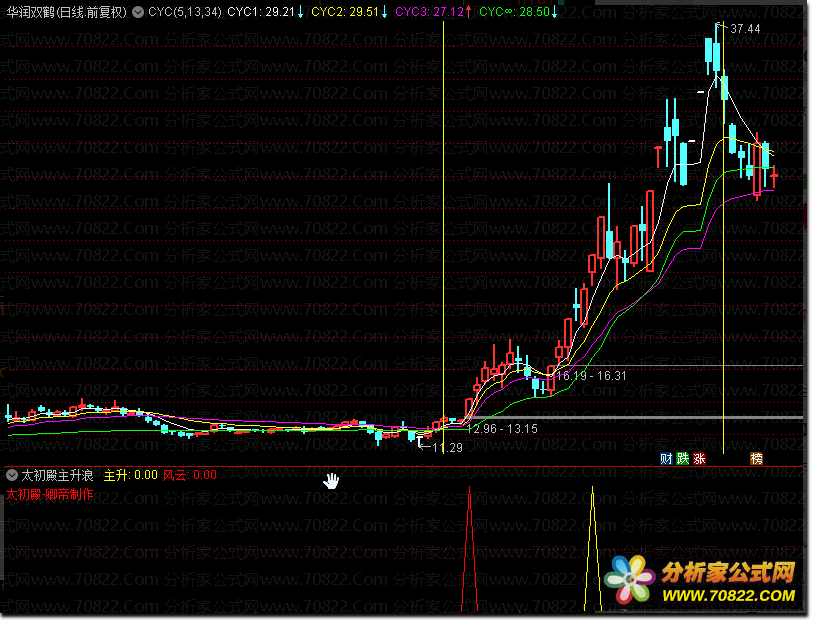
Task: Select the 37.44 high price label
Action: 745,29
